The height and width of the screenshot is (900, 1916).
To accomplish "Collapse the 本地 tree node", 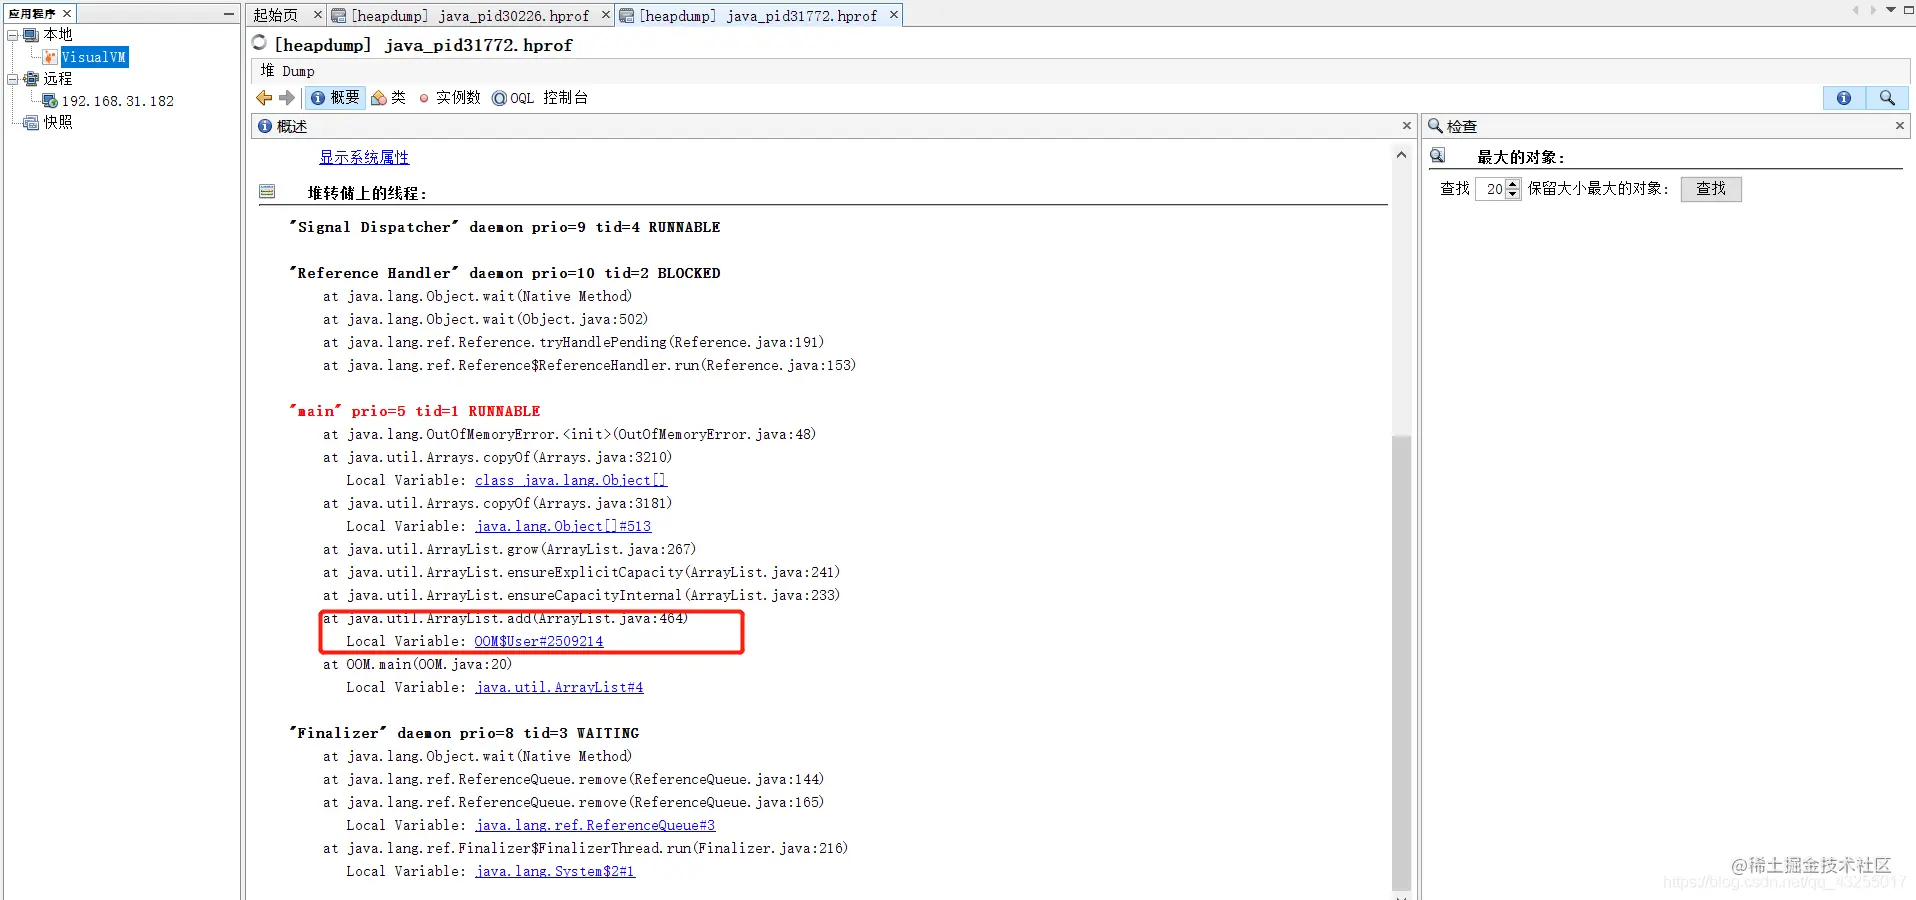I will 13,35.
